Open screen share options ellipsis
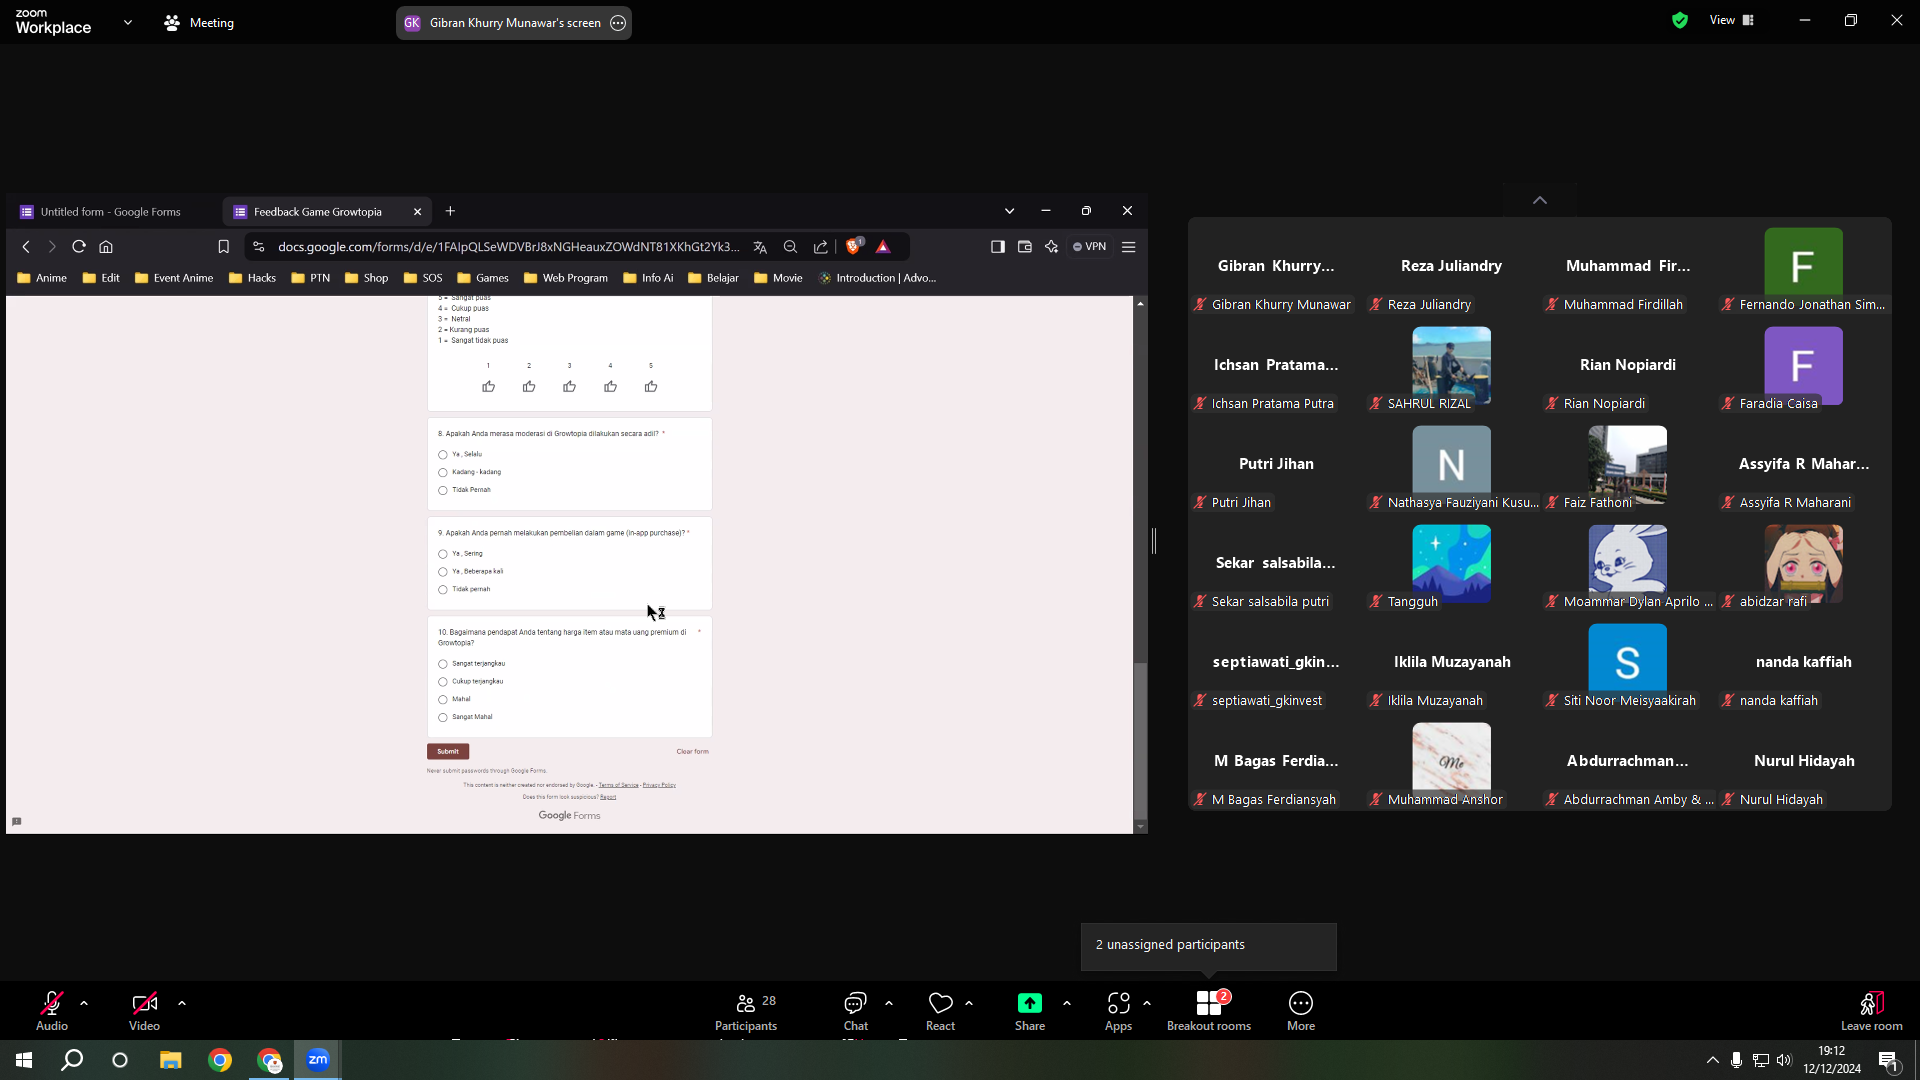The height and width of the screenshot is (1080, 1920). (x=618, y=23)
